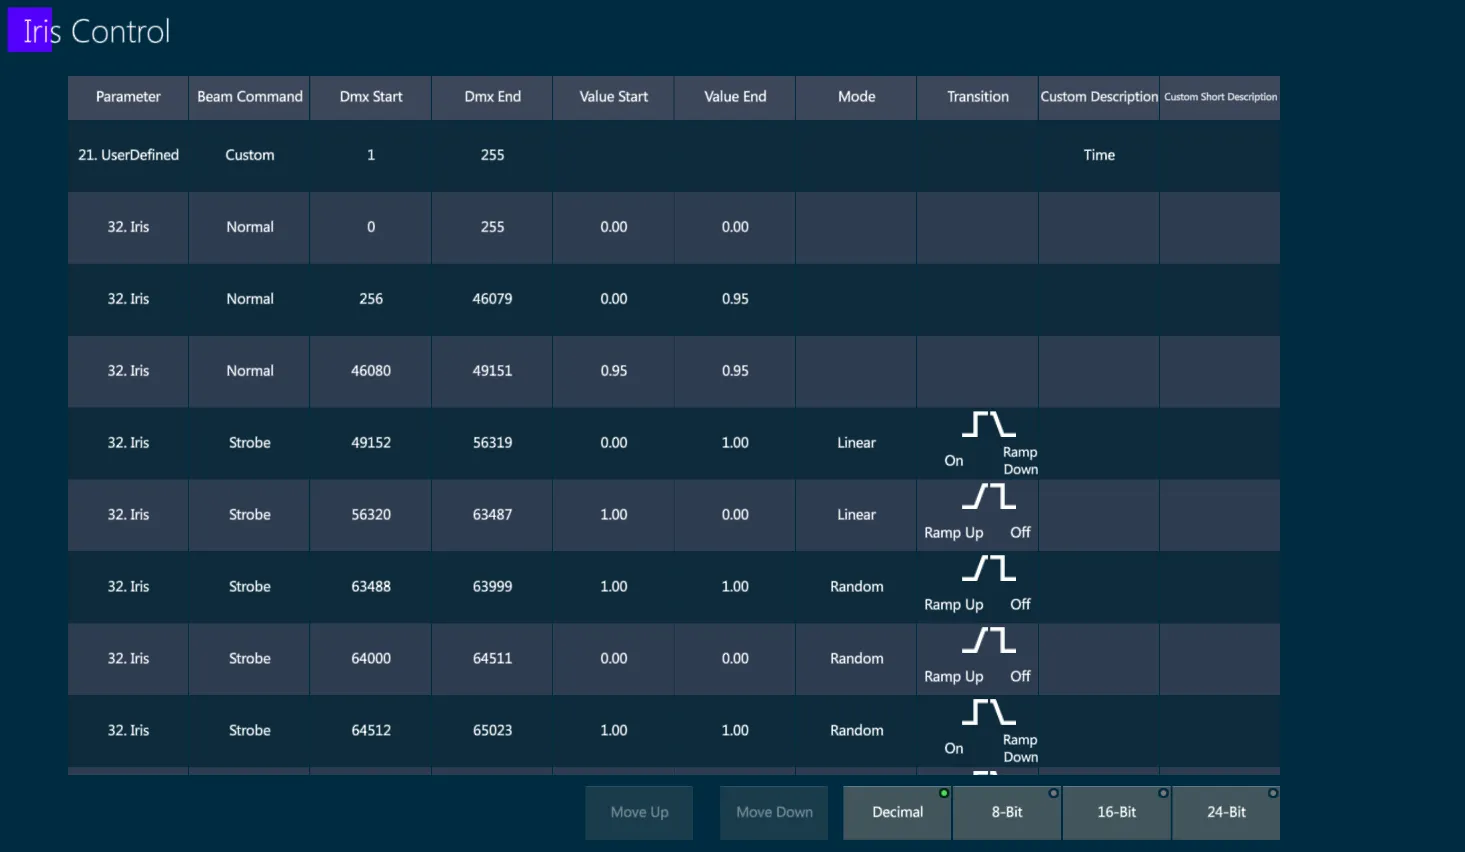Click the transition waveform icon in row 64000

(x=988, y=640)
